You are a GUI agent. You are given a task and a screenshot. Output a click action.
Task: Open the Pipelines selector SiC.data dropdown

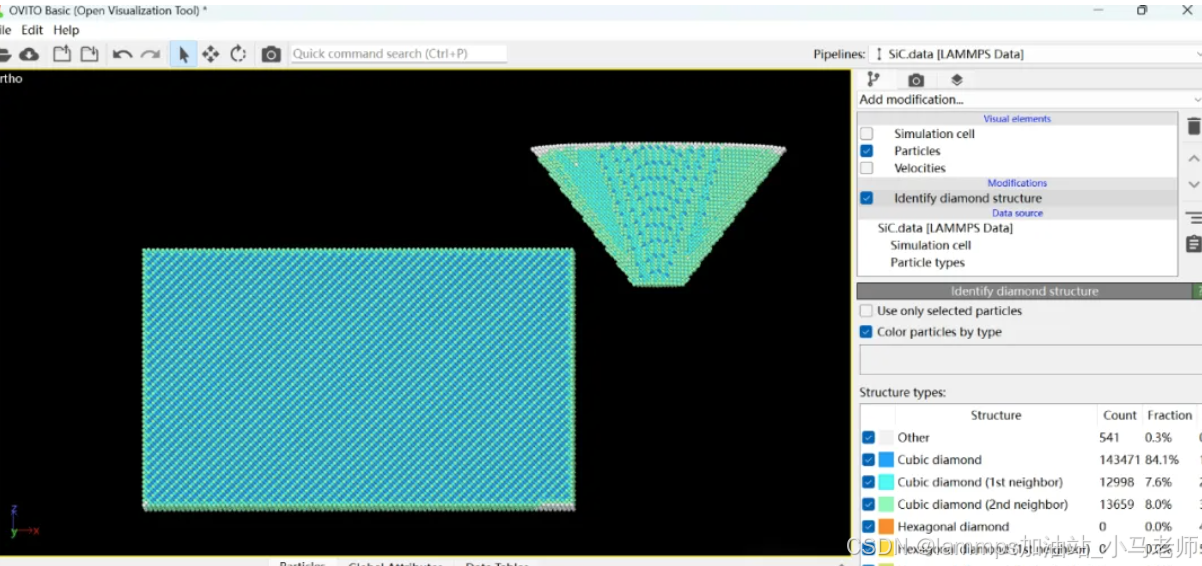coord(1036,54)
